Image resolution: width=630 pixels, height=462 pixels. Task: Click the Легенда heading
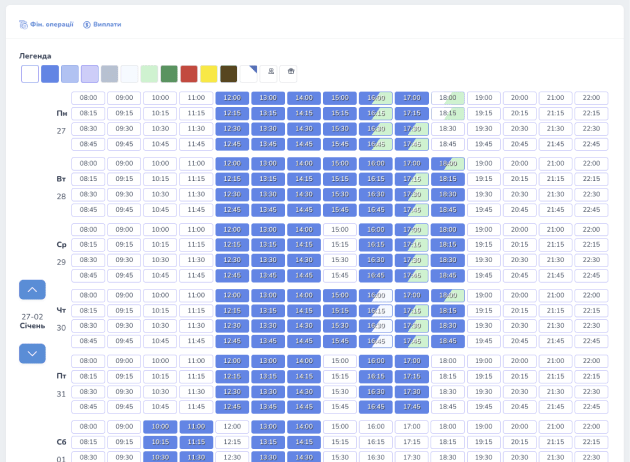click(35, 56)
